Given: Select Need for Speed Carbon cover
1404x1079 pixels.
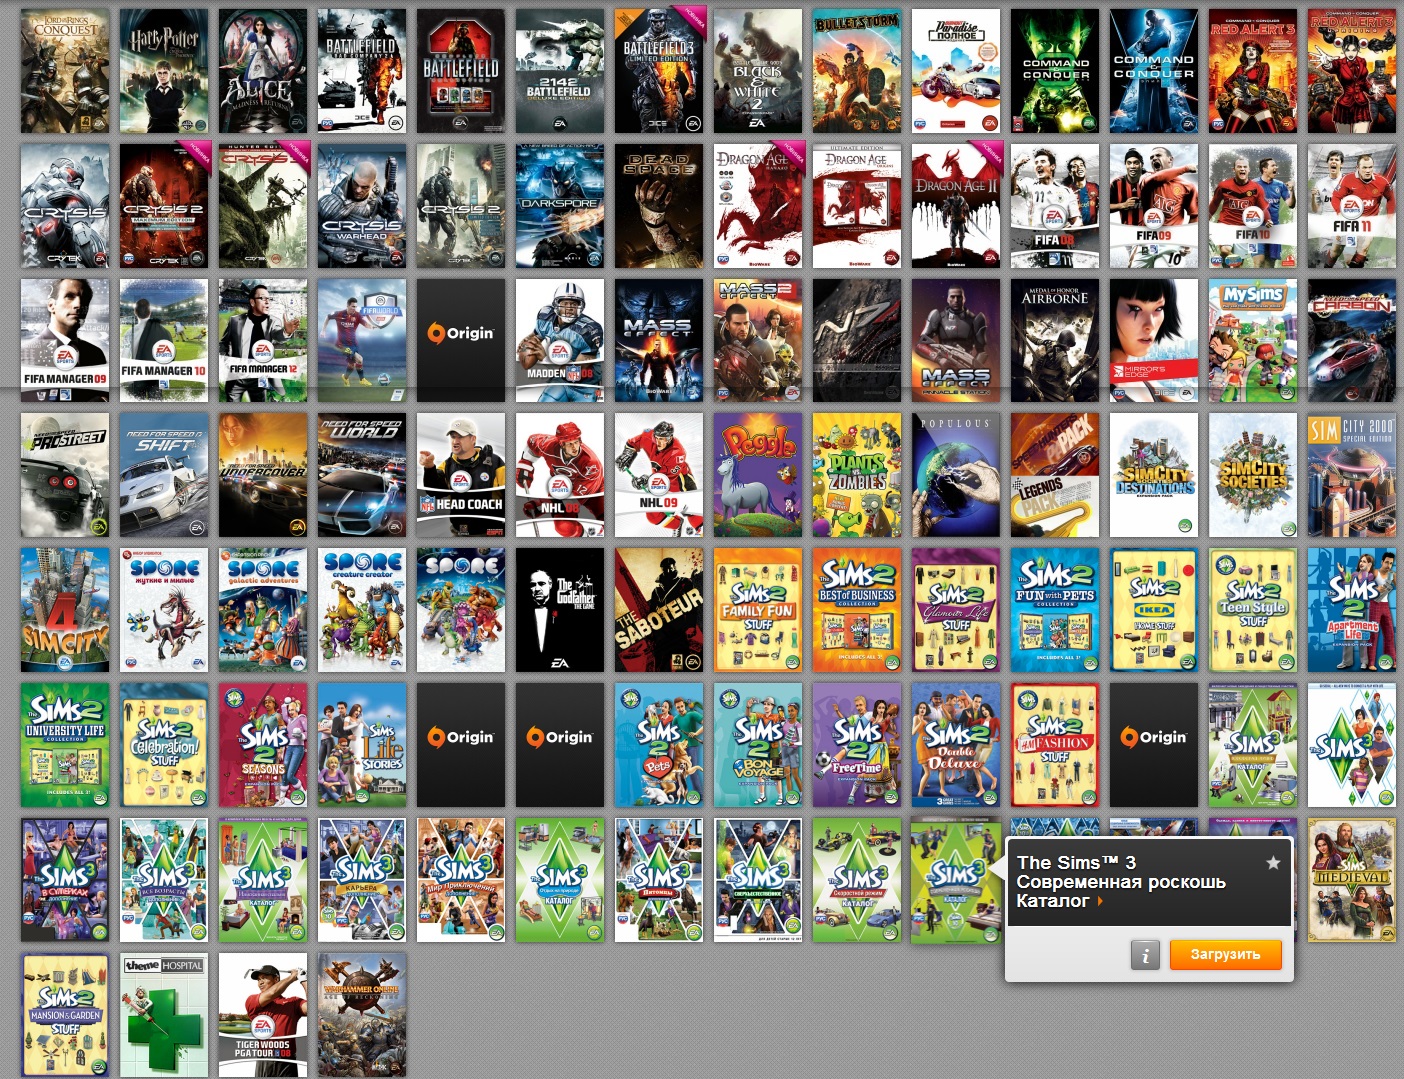Looking at the screenshot, I should click(x=1352, y=340).
